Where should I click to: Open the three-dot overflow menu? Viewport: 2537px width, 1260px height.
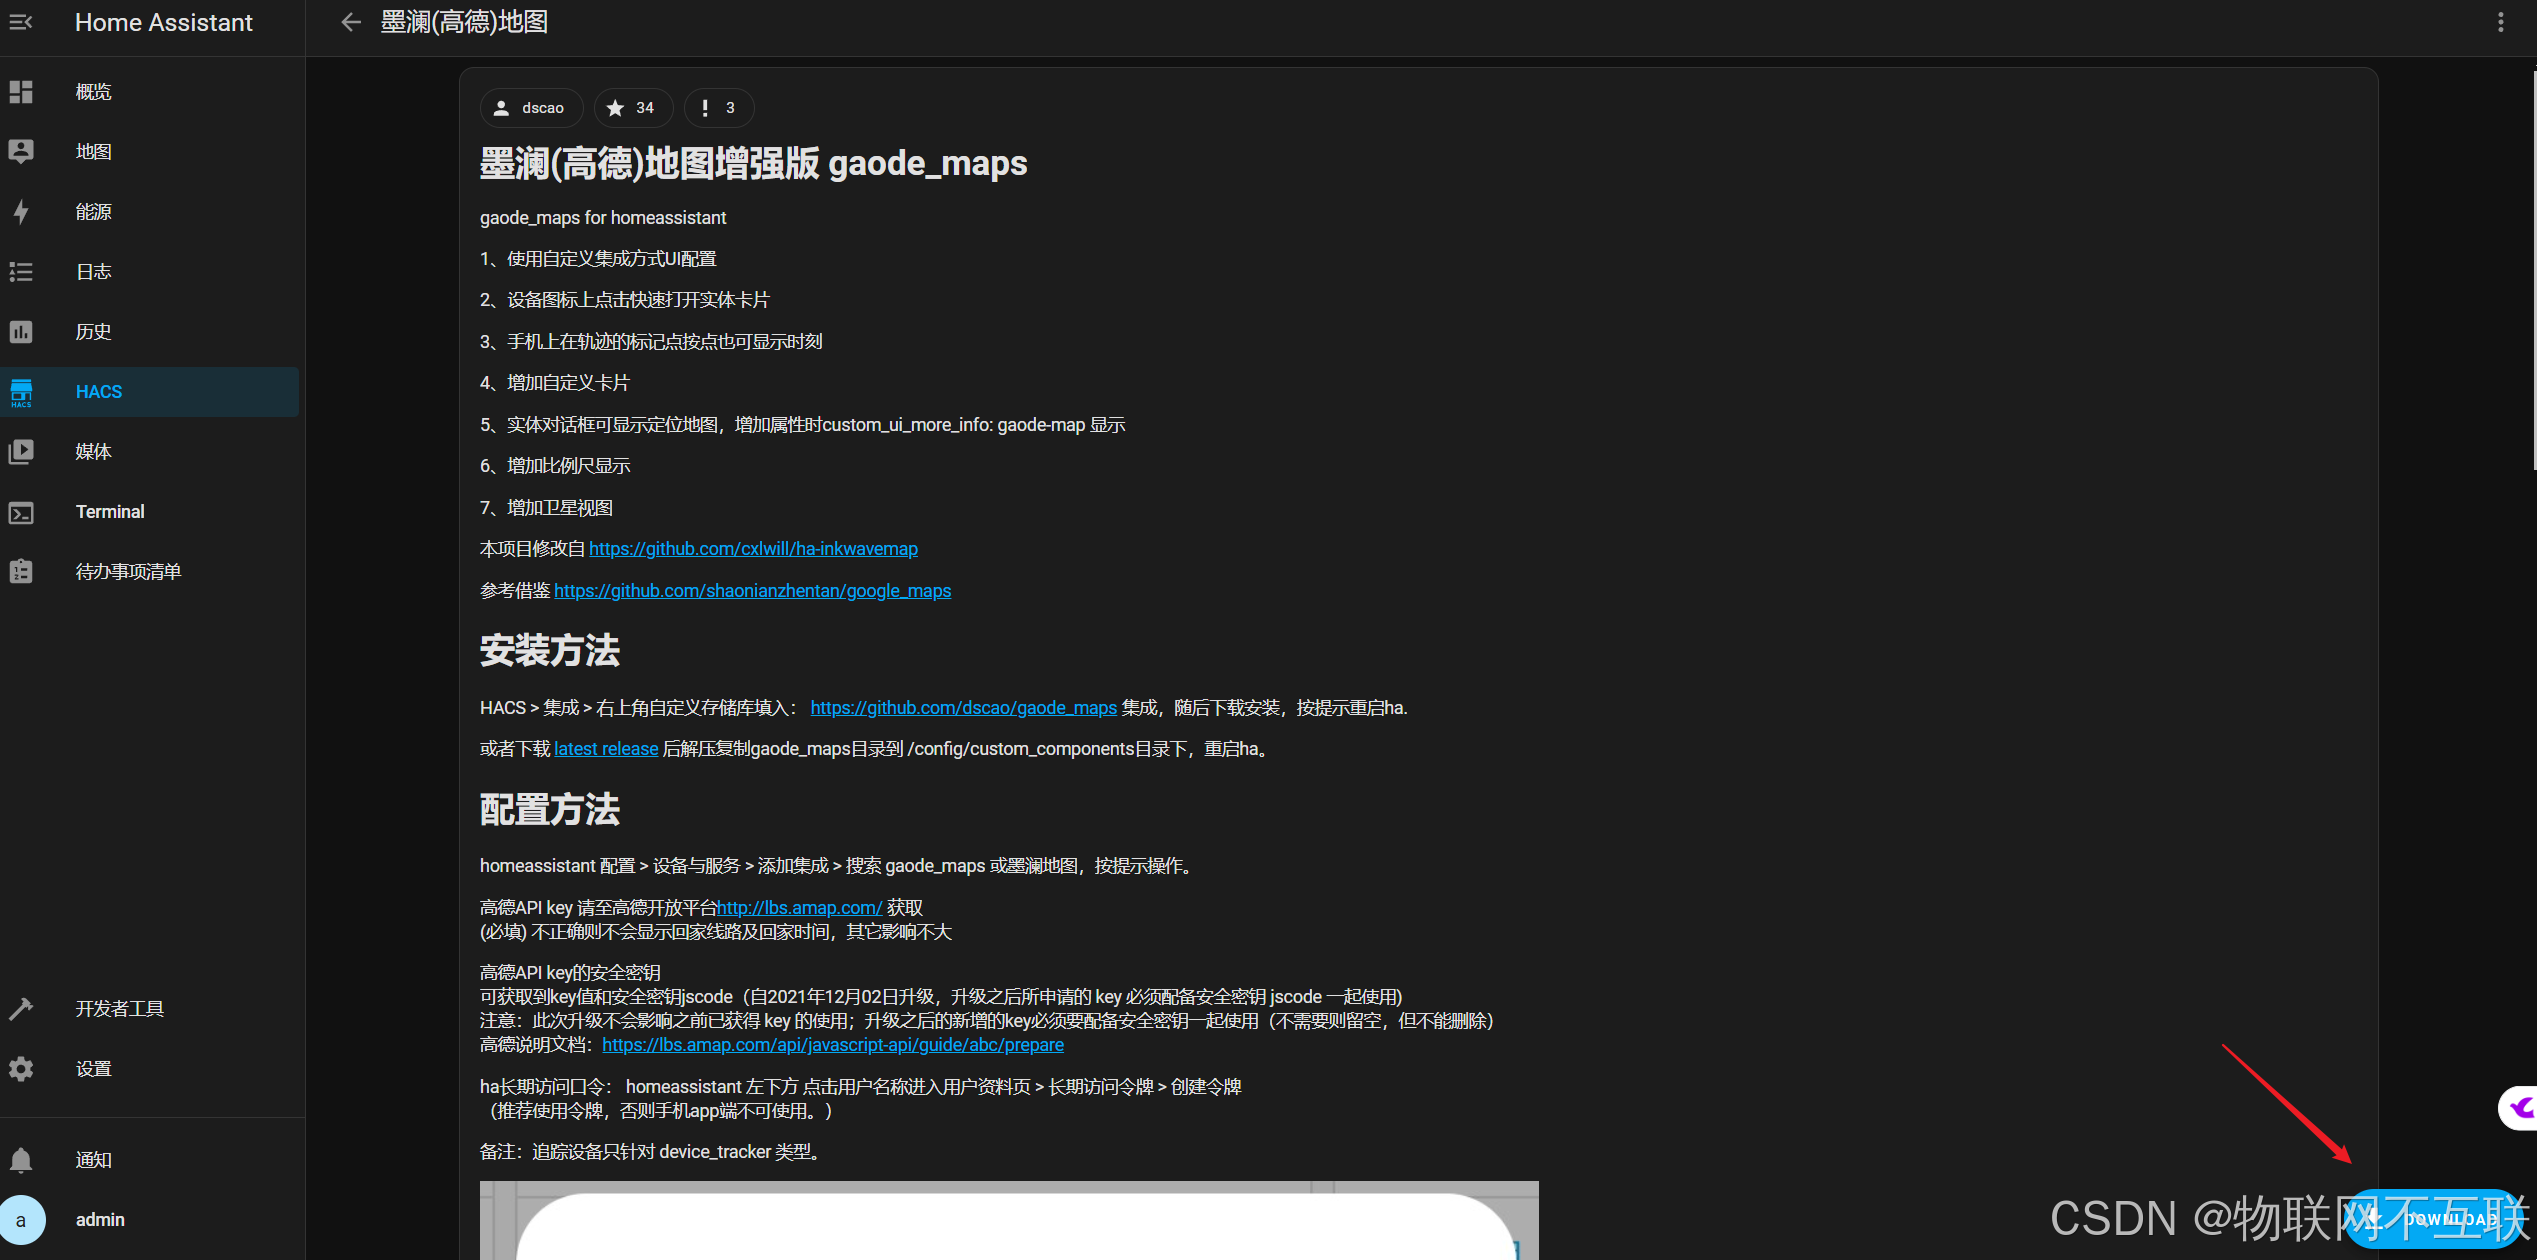2500,22
